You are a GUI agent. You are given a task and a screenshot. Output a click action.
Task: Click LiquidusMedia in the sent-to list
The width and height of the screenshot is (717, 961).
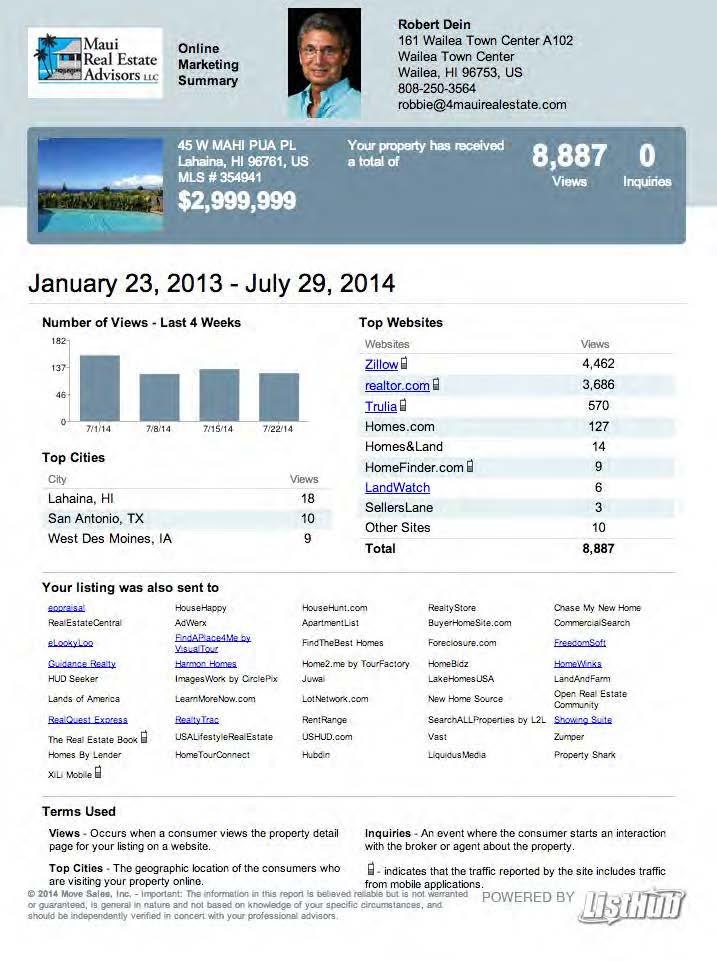tap(457, 755)
